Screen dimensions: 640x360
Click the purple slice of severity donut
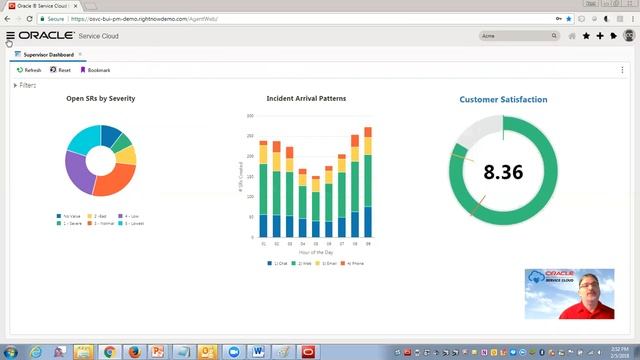click(78, 173)
